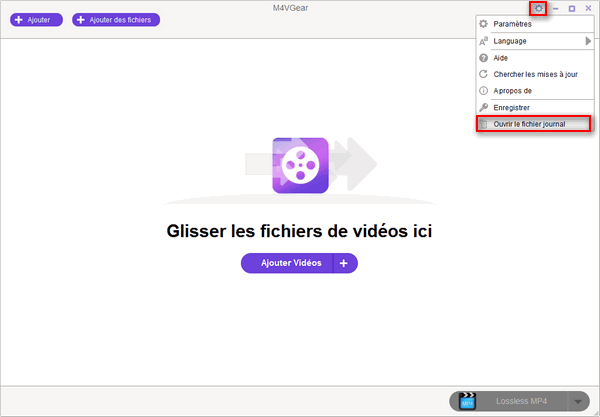
Task: Click the MP4 clapperboard format icon
Action: [x=467, y=401]
